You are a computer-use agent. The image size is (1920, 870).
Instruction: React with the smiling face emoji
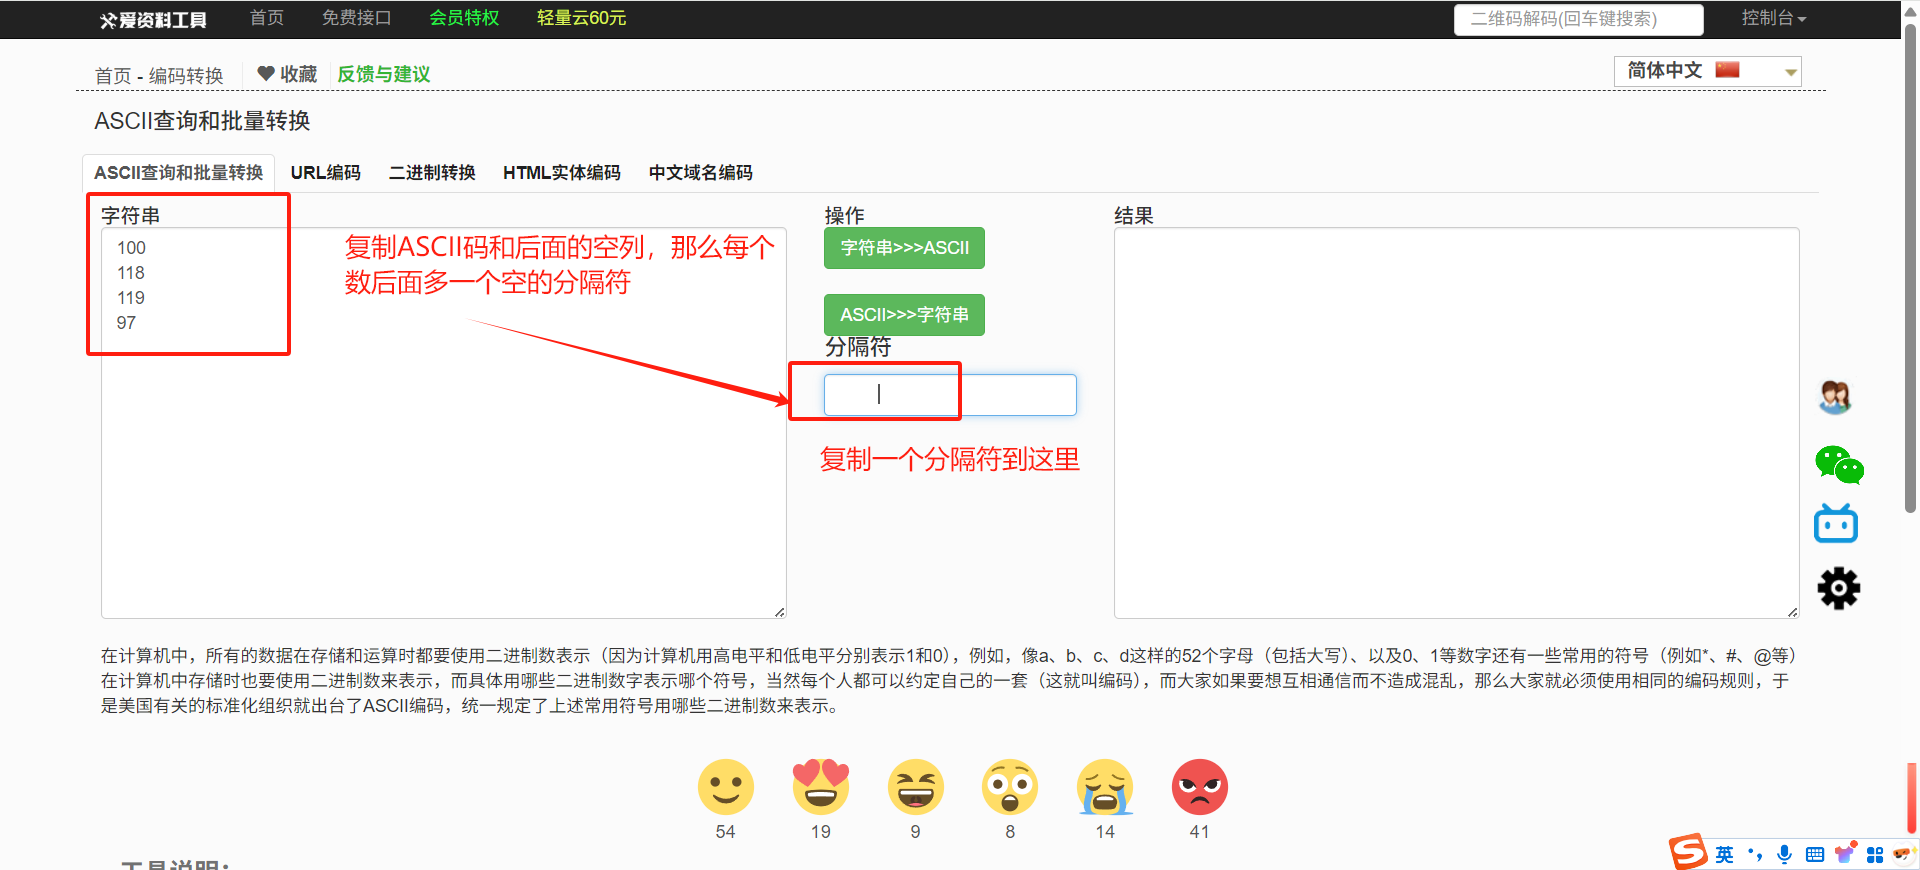pos(726,787)
